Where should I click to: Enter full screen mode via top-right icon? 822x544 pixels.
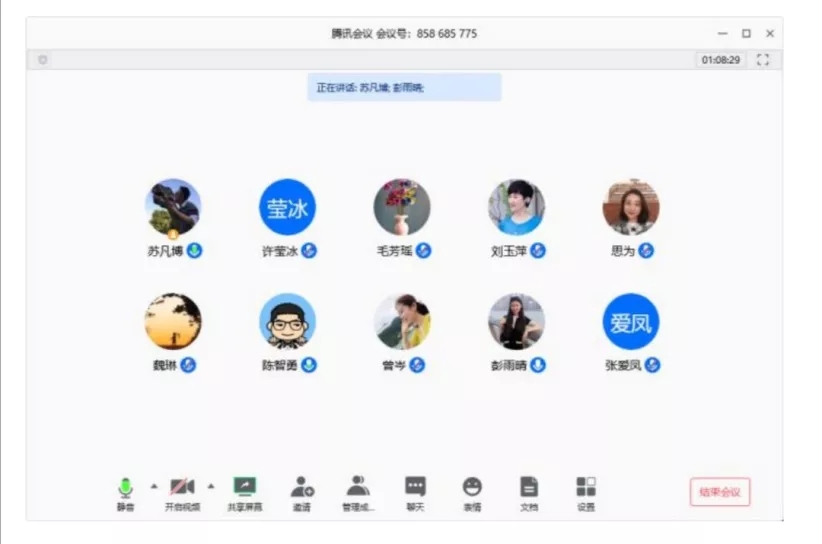click(x=763, y=60)
